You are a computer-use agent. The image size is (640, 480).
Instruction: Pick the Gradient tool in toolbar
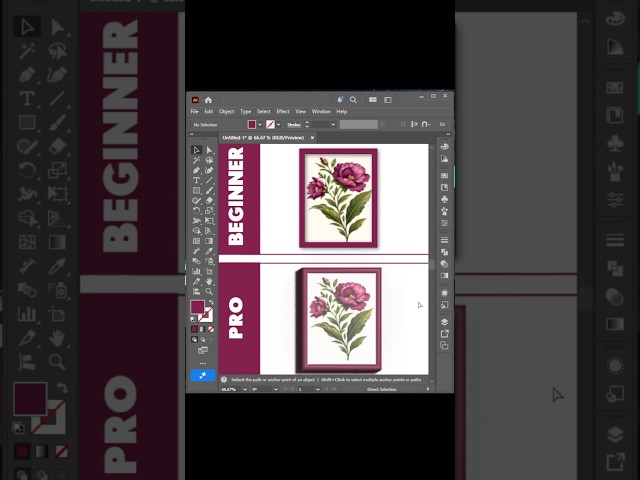(x=209, y=241)
